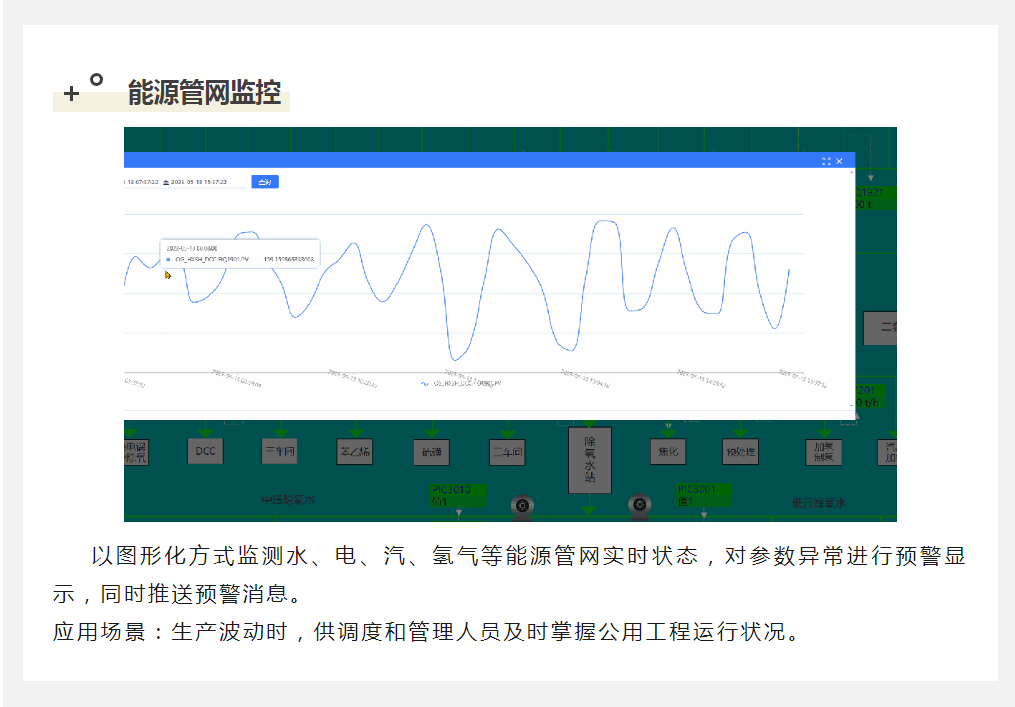The height and width of the screenshot is (707, 1015).
Task: Close the trend chart popup
Action: pyautogui.click(x=840, y=161)
